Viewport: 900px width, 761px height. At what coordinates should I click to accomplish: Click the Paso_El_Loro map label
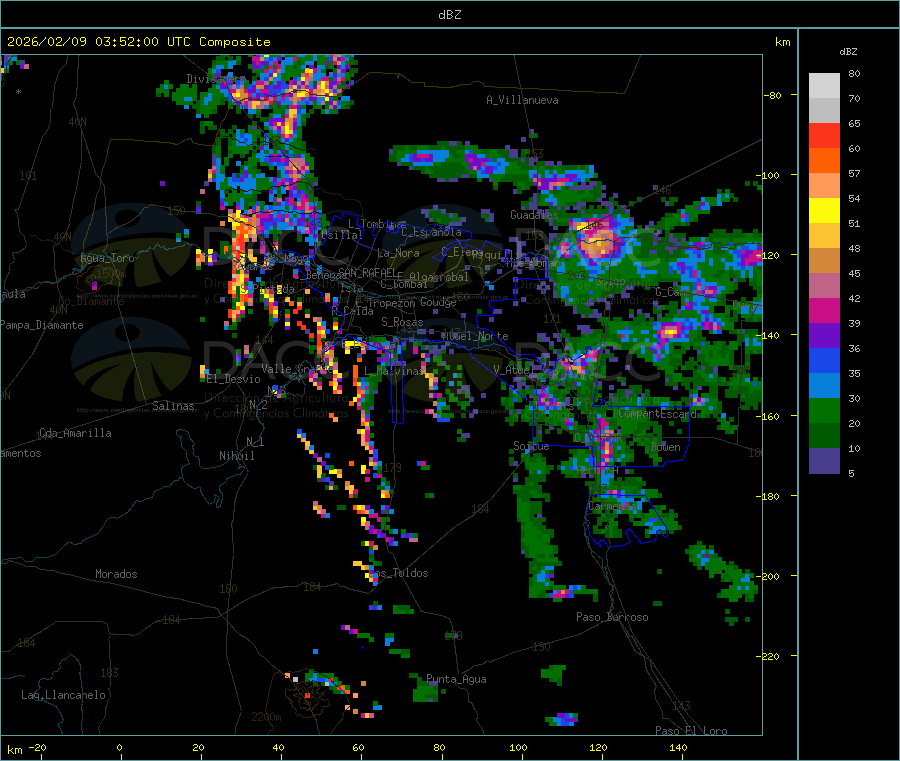(691, 731)
